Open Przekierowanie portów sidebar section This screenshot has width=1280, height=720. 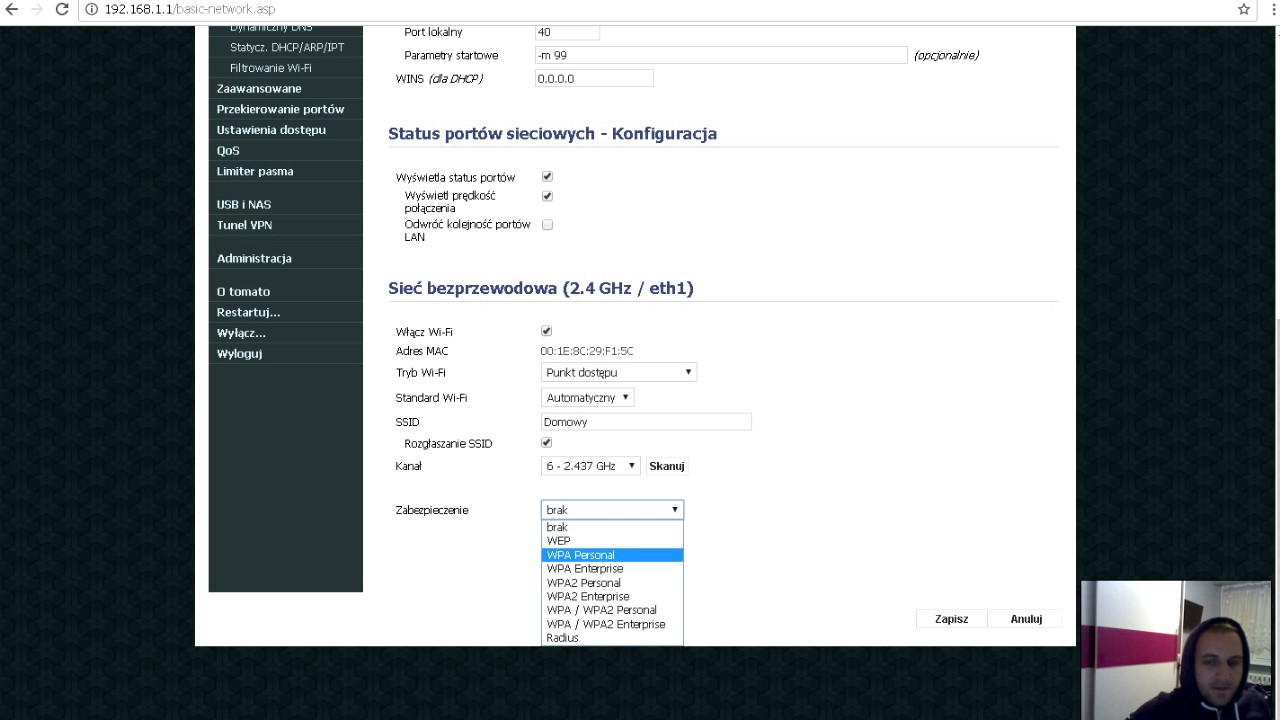[x=280, y=109]
